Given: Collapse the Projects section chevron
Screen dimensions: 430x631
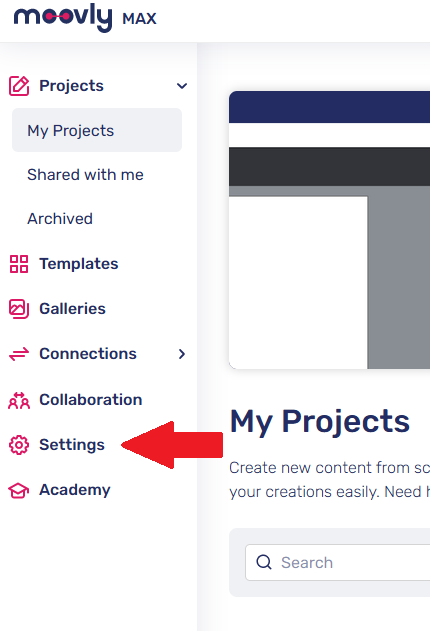Looking at the screenshot, I should [x=182, y=86].
